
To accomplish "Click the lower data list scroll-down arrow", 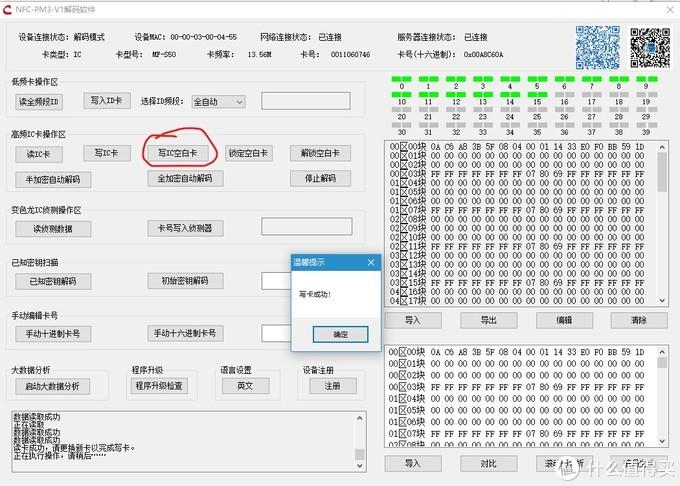I will coord(662,441).
